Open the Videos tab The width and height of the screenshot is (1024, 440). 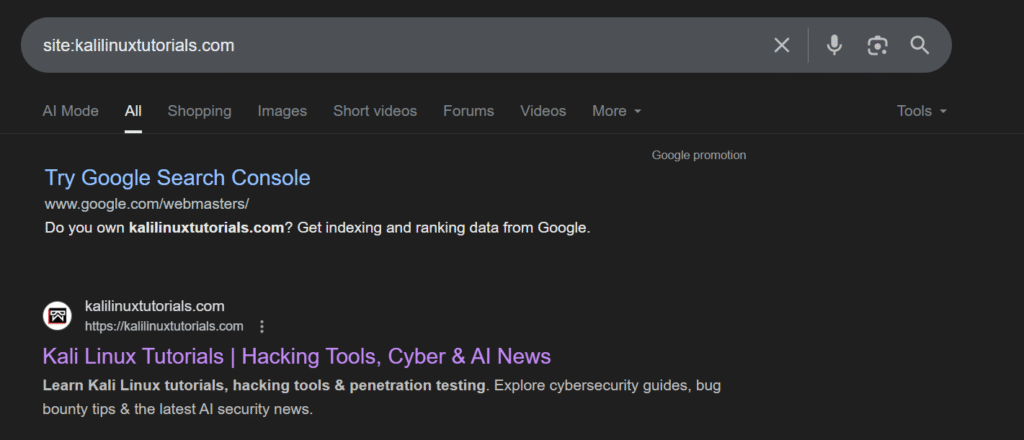click(543, 111)
